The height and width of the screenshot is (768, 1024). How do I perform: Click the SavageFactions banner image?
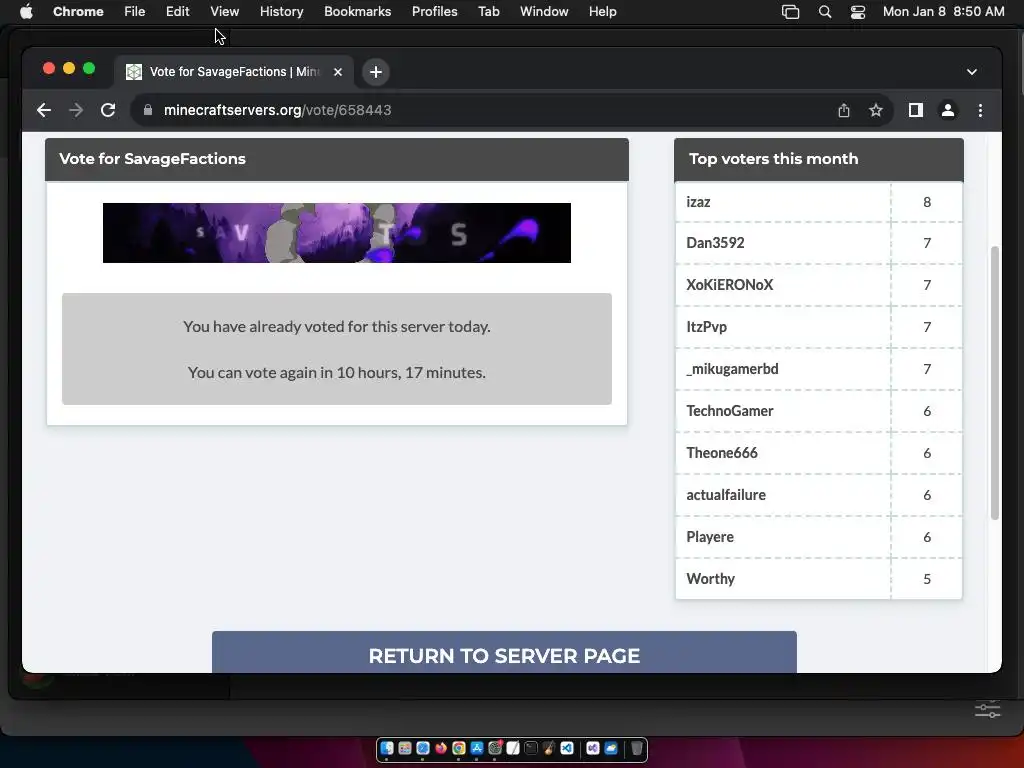(337, 233)
